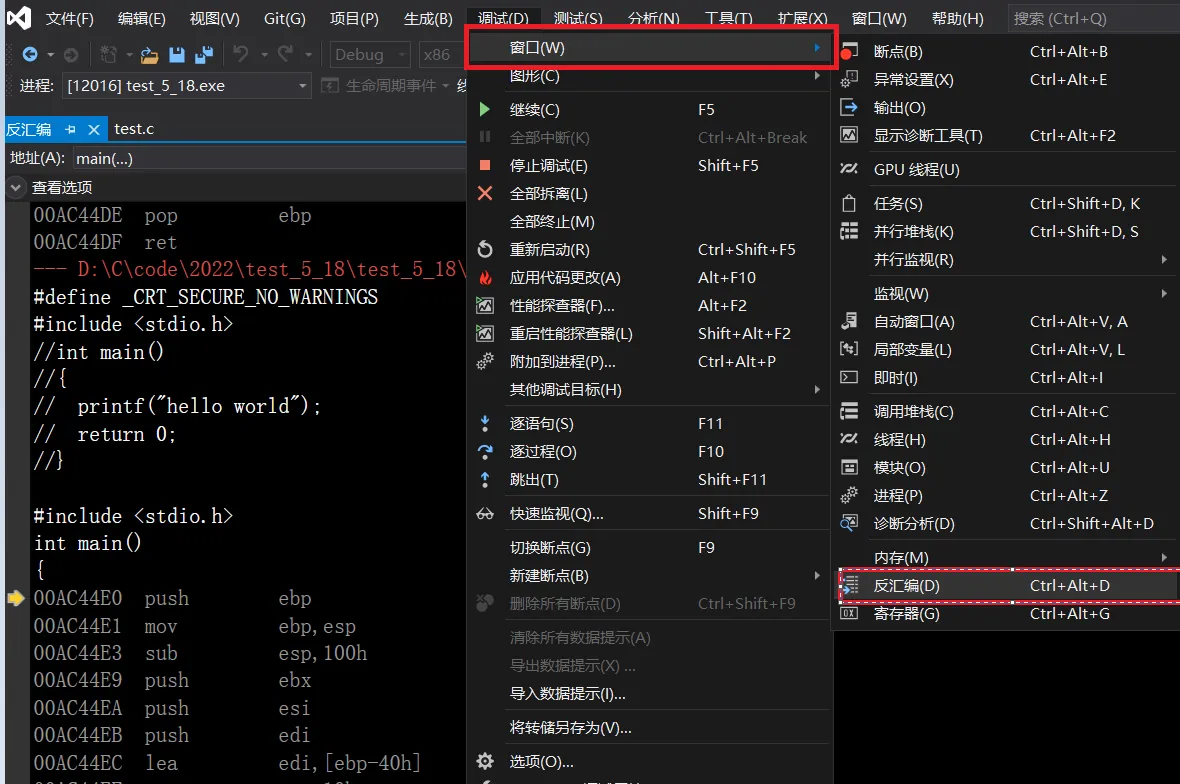Image resolution: width=1180 pixels, height=784 pixels.
Task: Click 跳出(T) step out entry
Action: pyautogui.click(x=648, y=479)
